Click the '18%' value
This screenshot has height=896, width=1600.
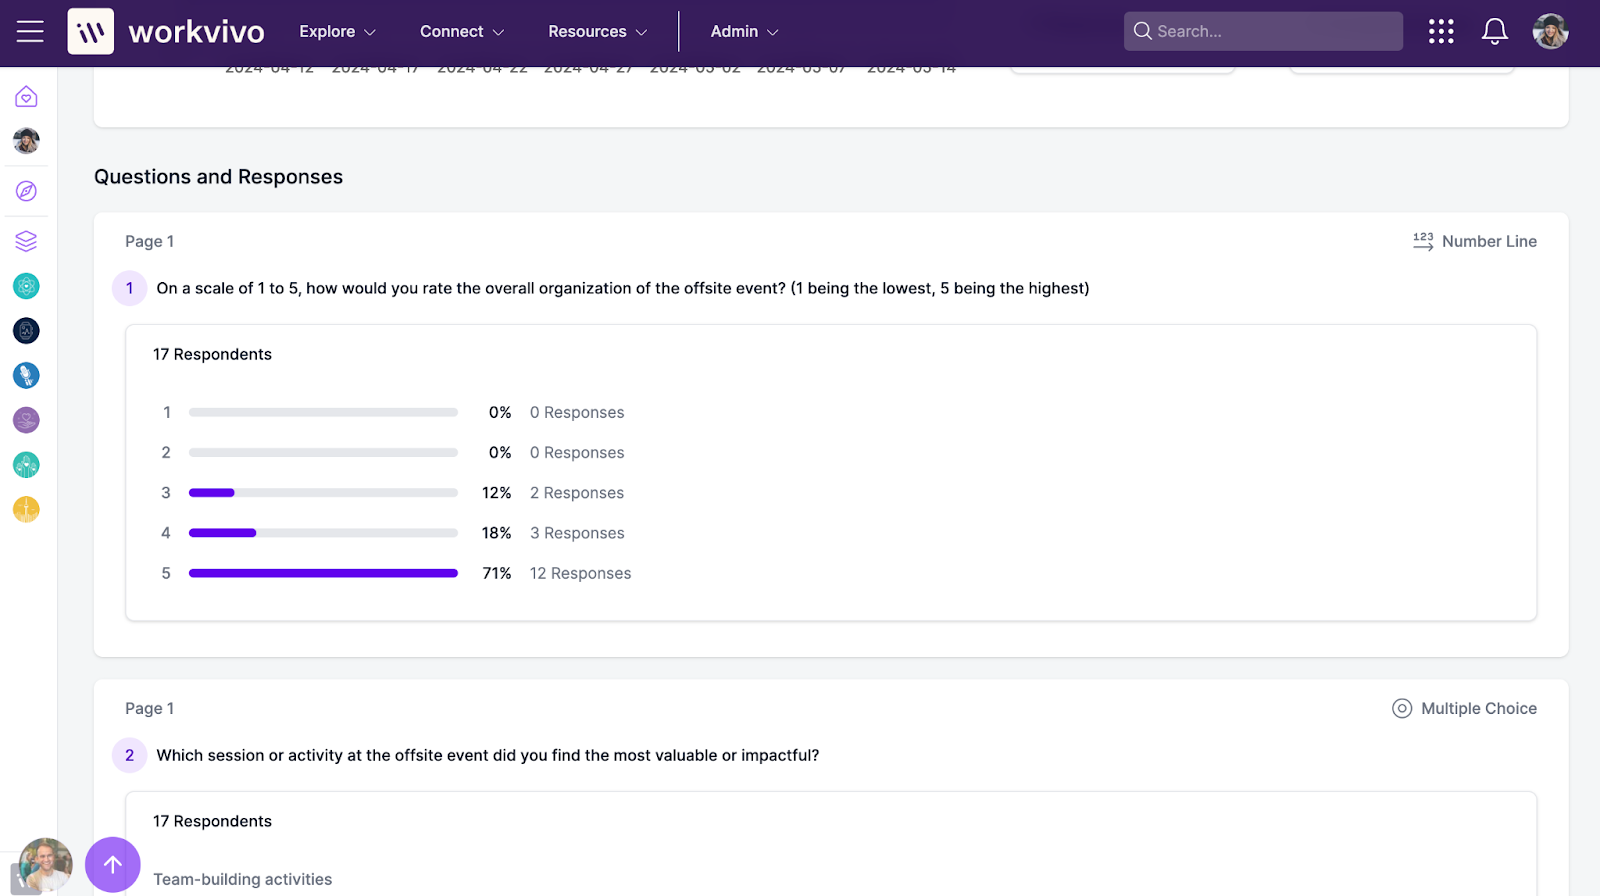[x=497, y=533]
